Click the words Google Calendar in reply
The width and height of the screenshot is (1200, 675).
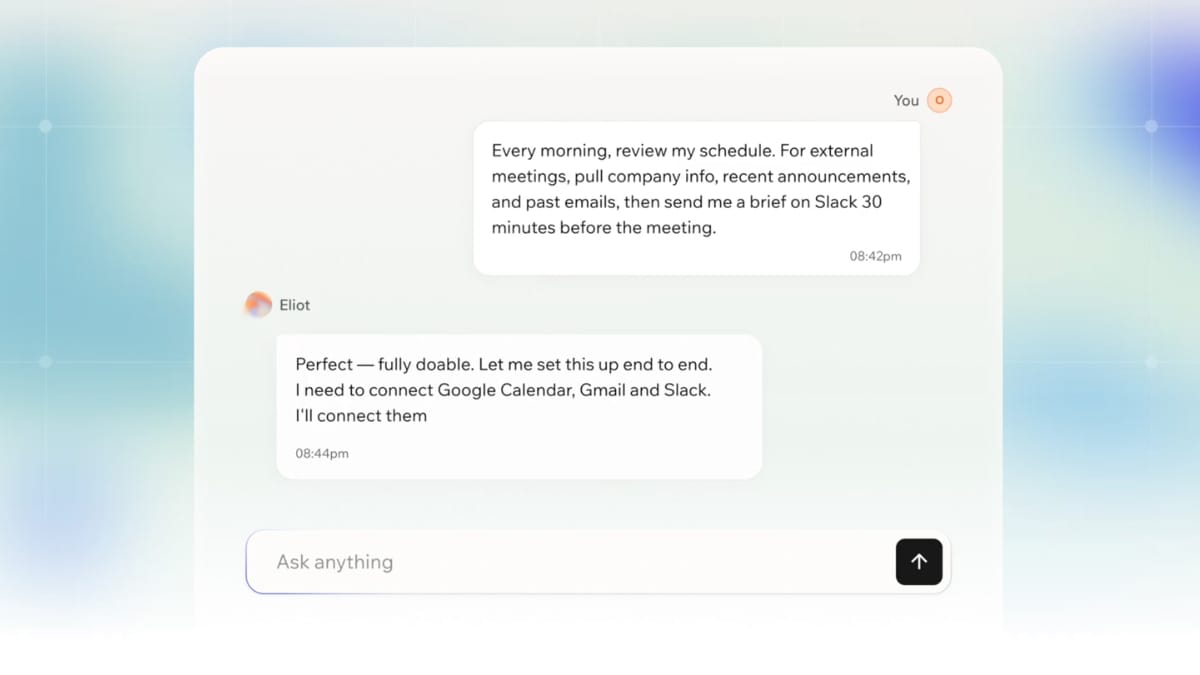(x=507, y=390)
